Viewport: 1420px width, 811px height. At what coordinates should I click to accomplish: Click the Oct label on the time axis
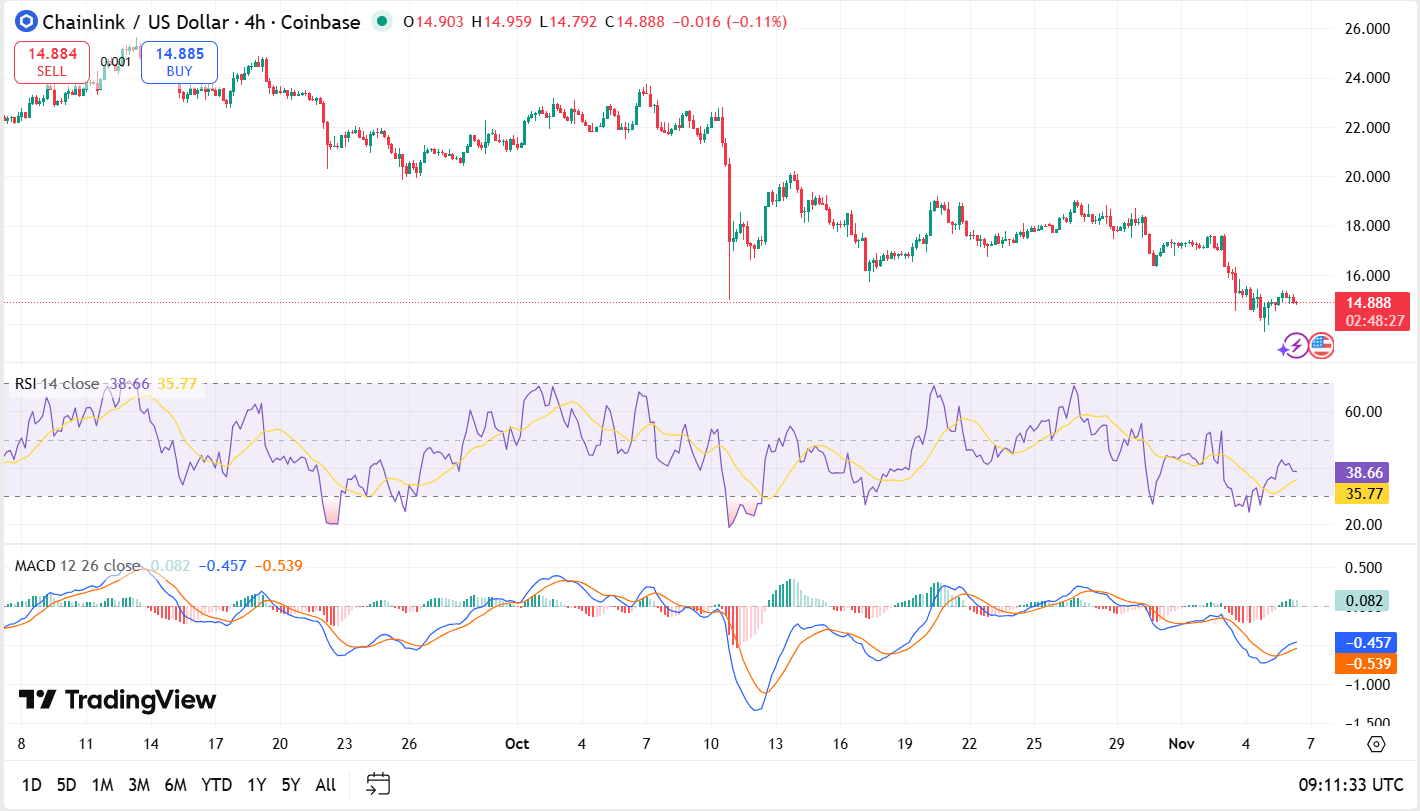point(516,744)
